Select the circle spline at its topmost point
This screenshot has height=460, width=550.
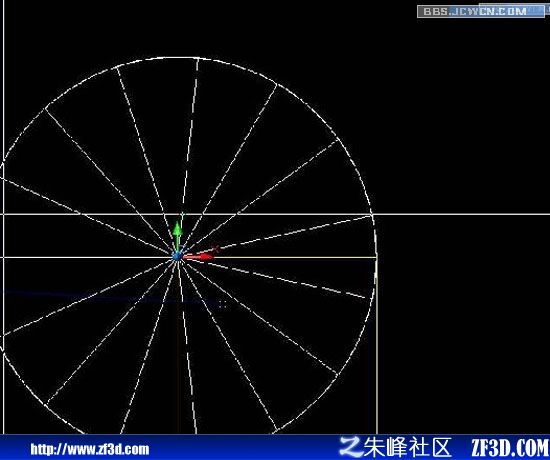point(171,57)
